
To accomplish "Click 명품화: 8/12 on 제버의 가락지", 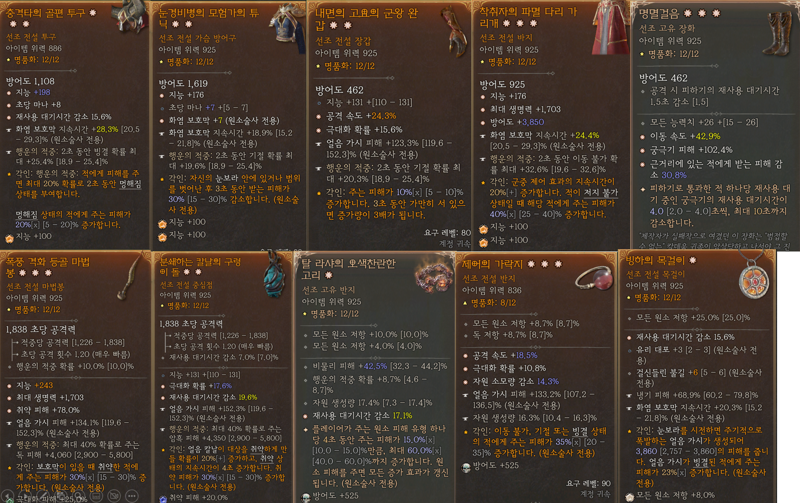I will pos(489,303).
